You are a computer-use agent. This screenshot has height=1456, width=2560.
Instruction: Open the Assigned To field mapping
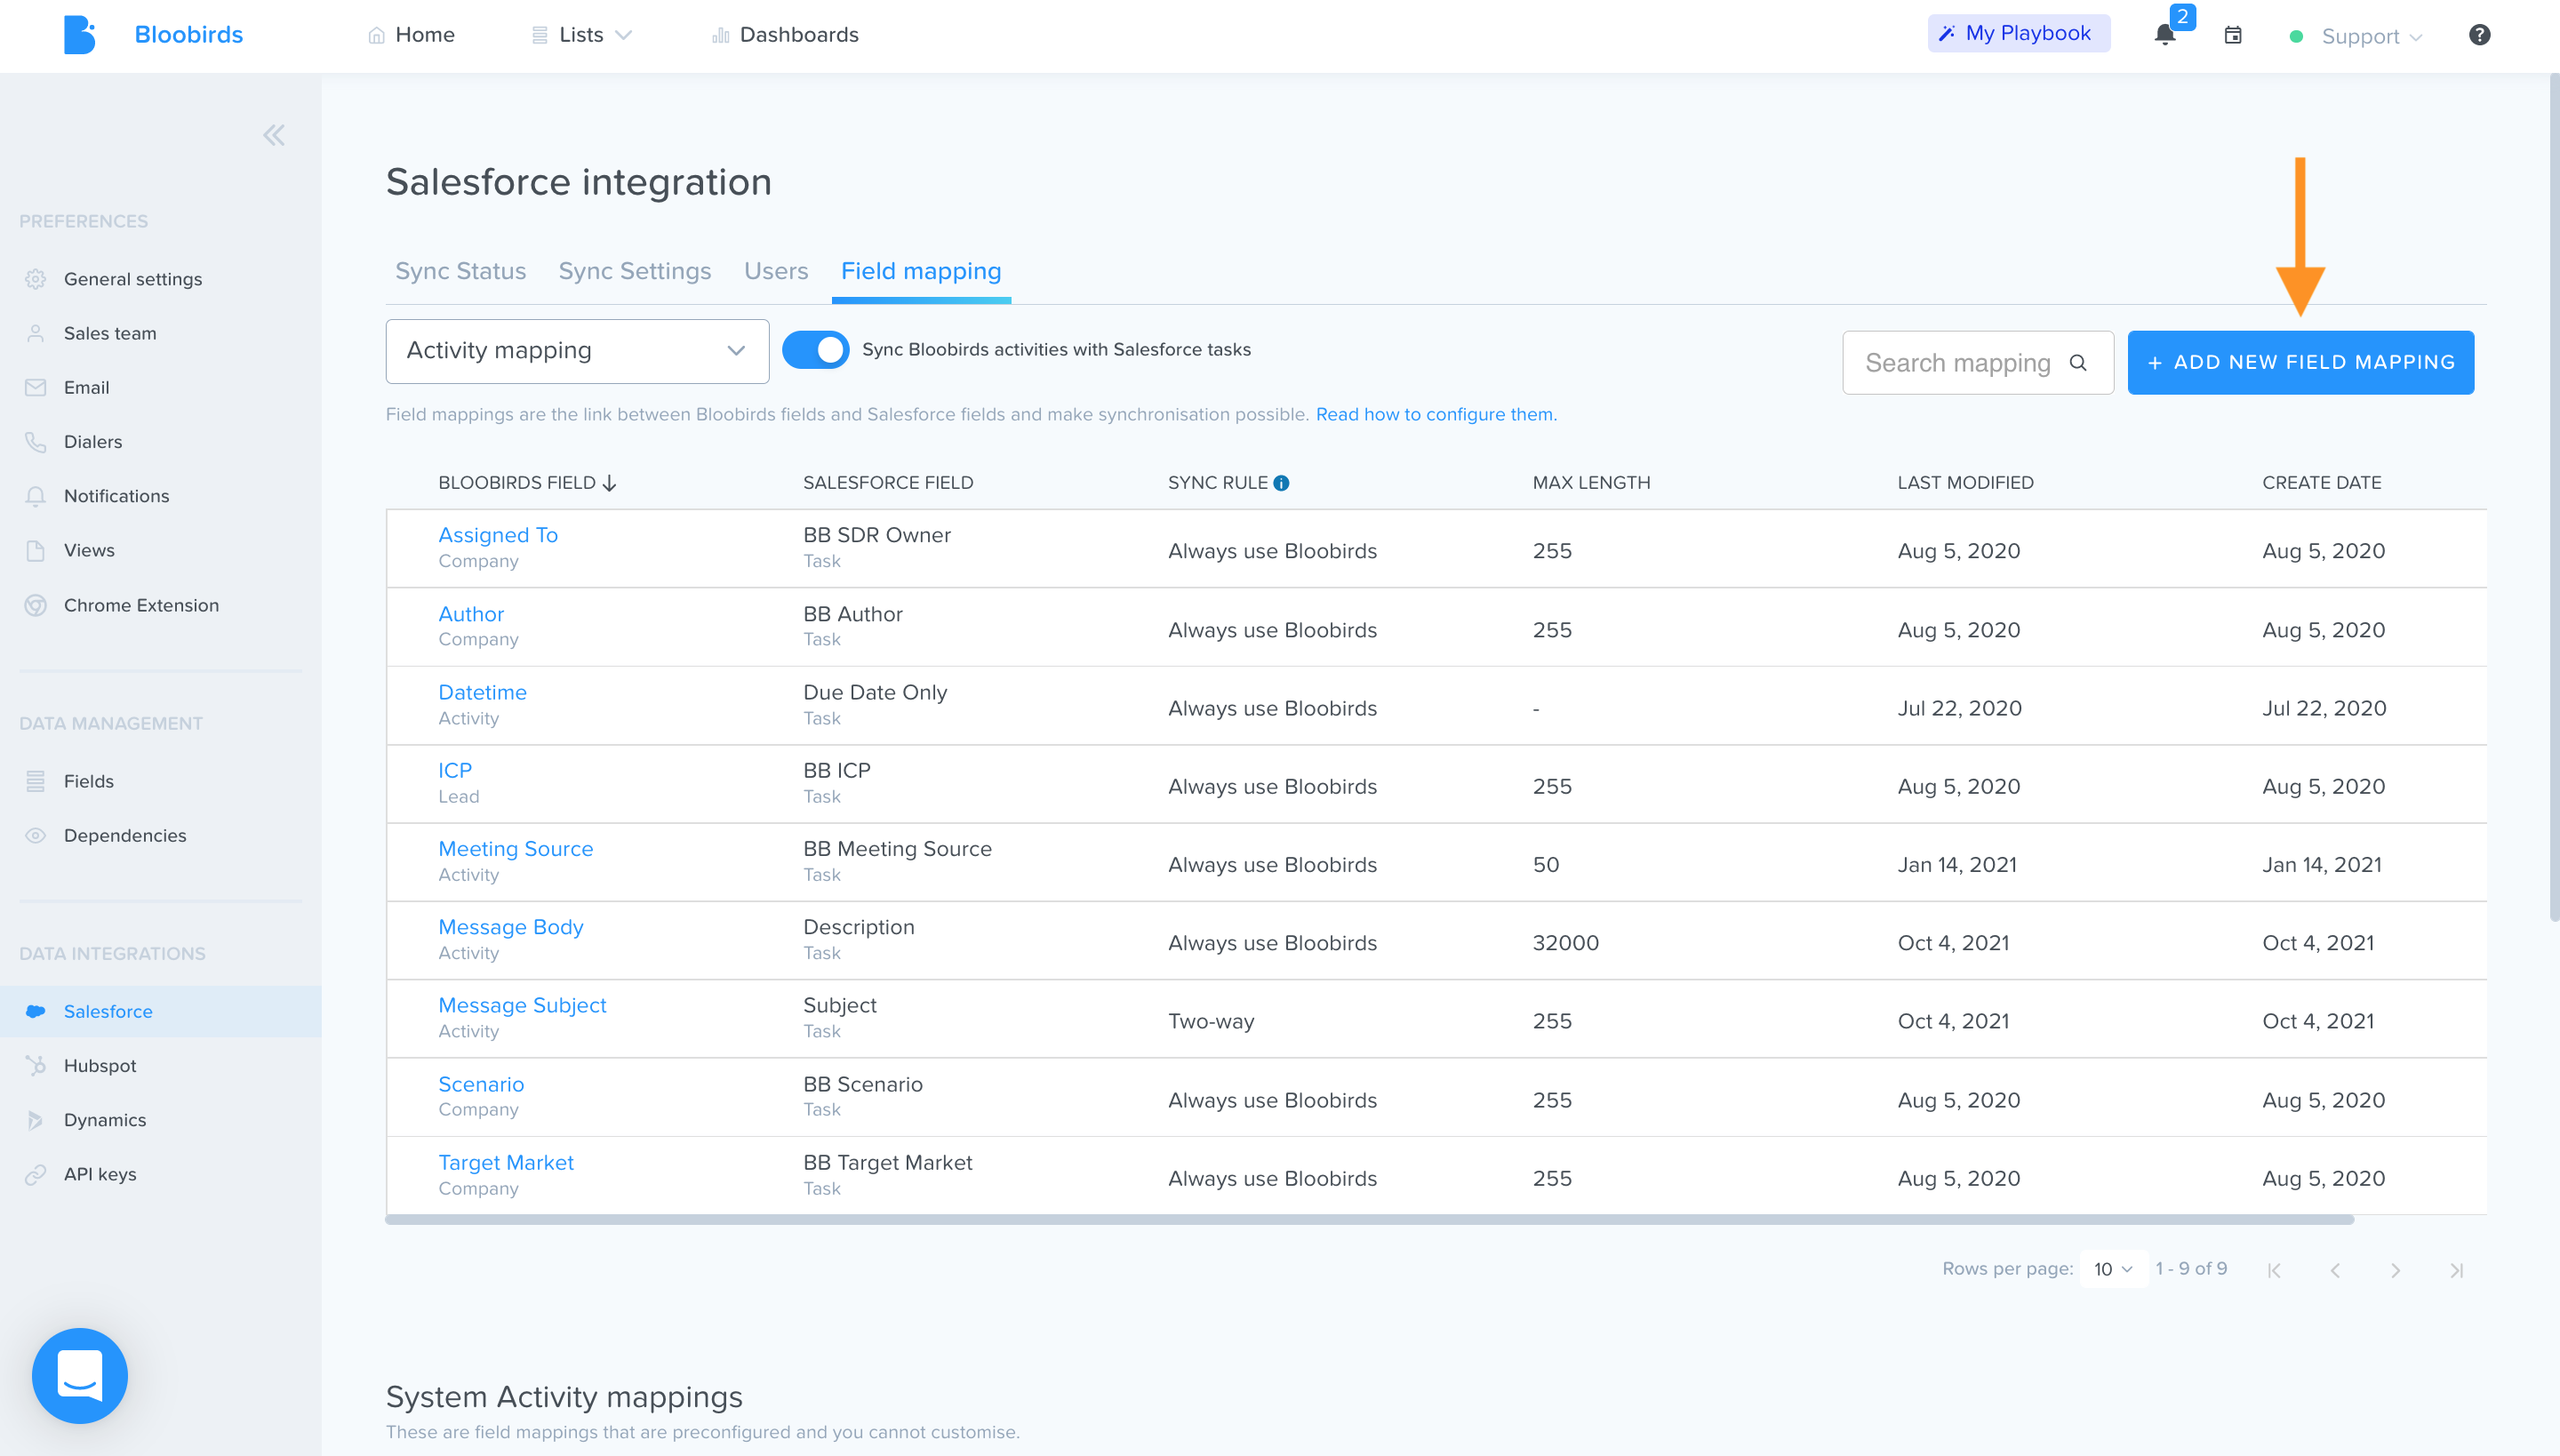click(x=498, y=535)
